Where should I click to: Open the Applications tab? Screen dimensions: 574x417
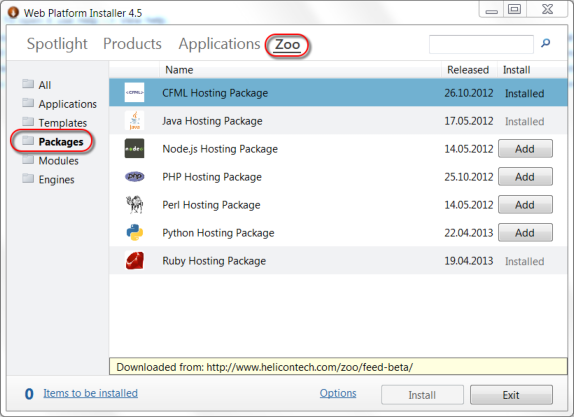[219, 44]
